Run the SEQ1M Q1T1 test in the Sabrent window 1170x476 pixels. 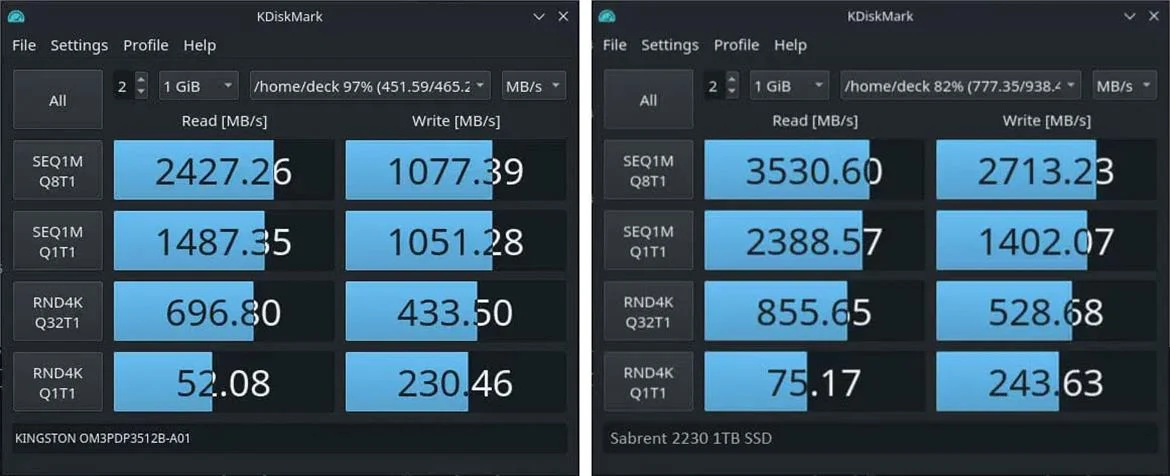pos(648,241)
